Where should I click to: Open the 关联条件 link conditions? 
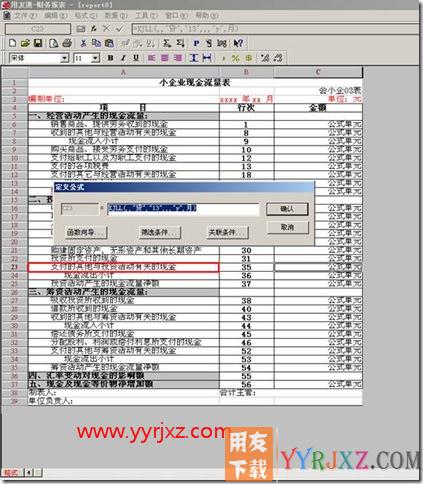pos(228,232)
